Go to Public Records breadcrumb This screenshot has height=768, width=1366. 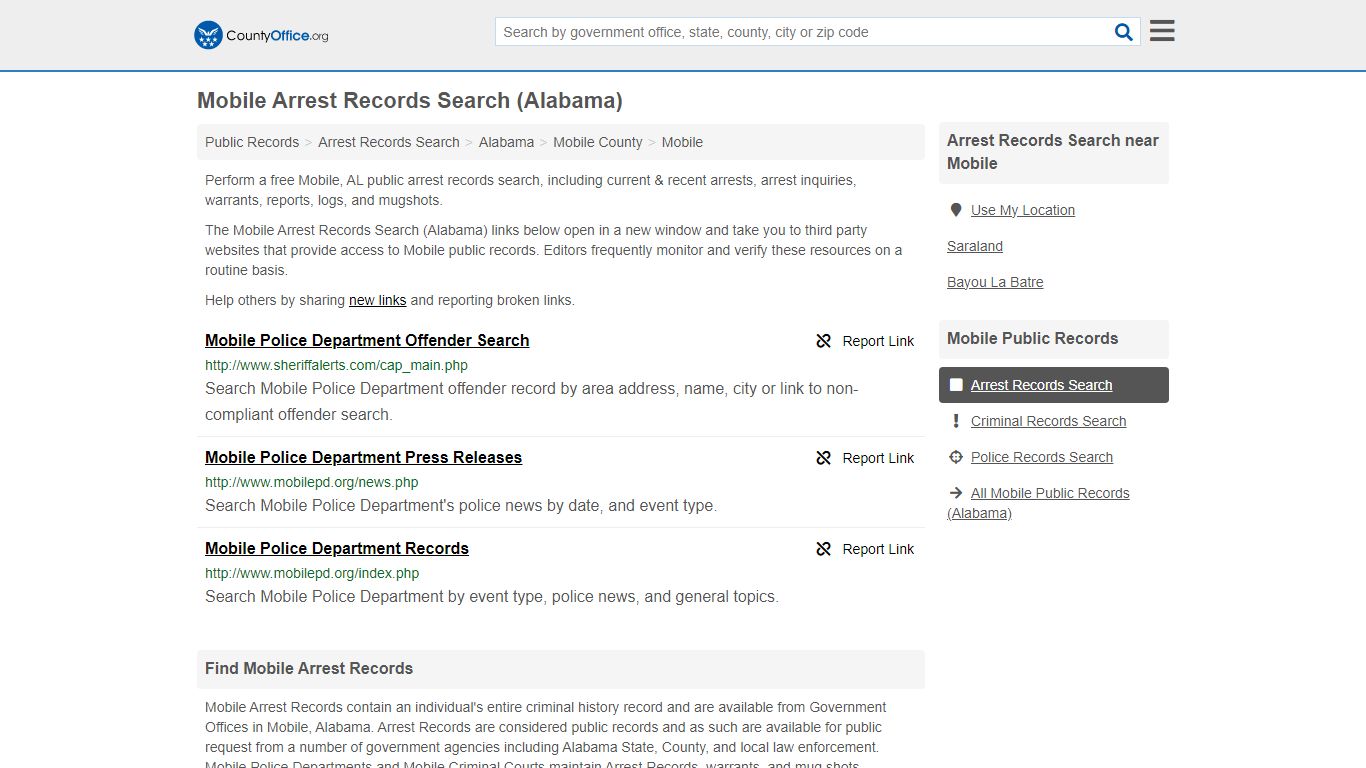coord(252,142)
